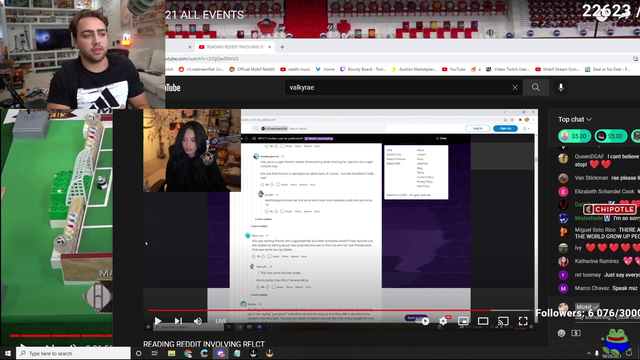Close the READING REDDIT INVOLVING tab

[269, 47]
